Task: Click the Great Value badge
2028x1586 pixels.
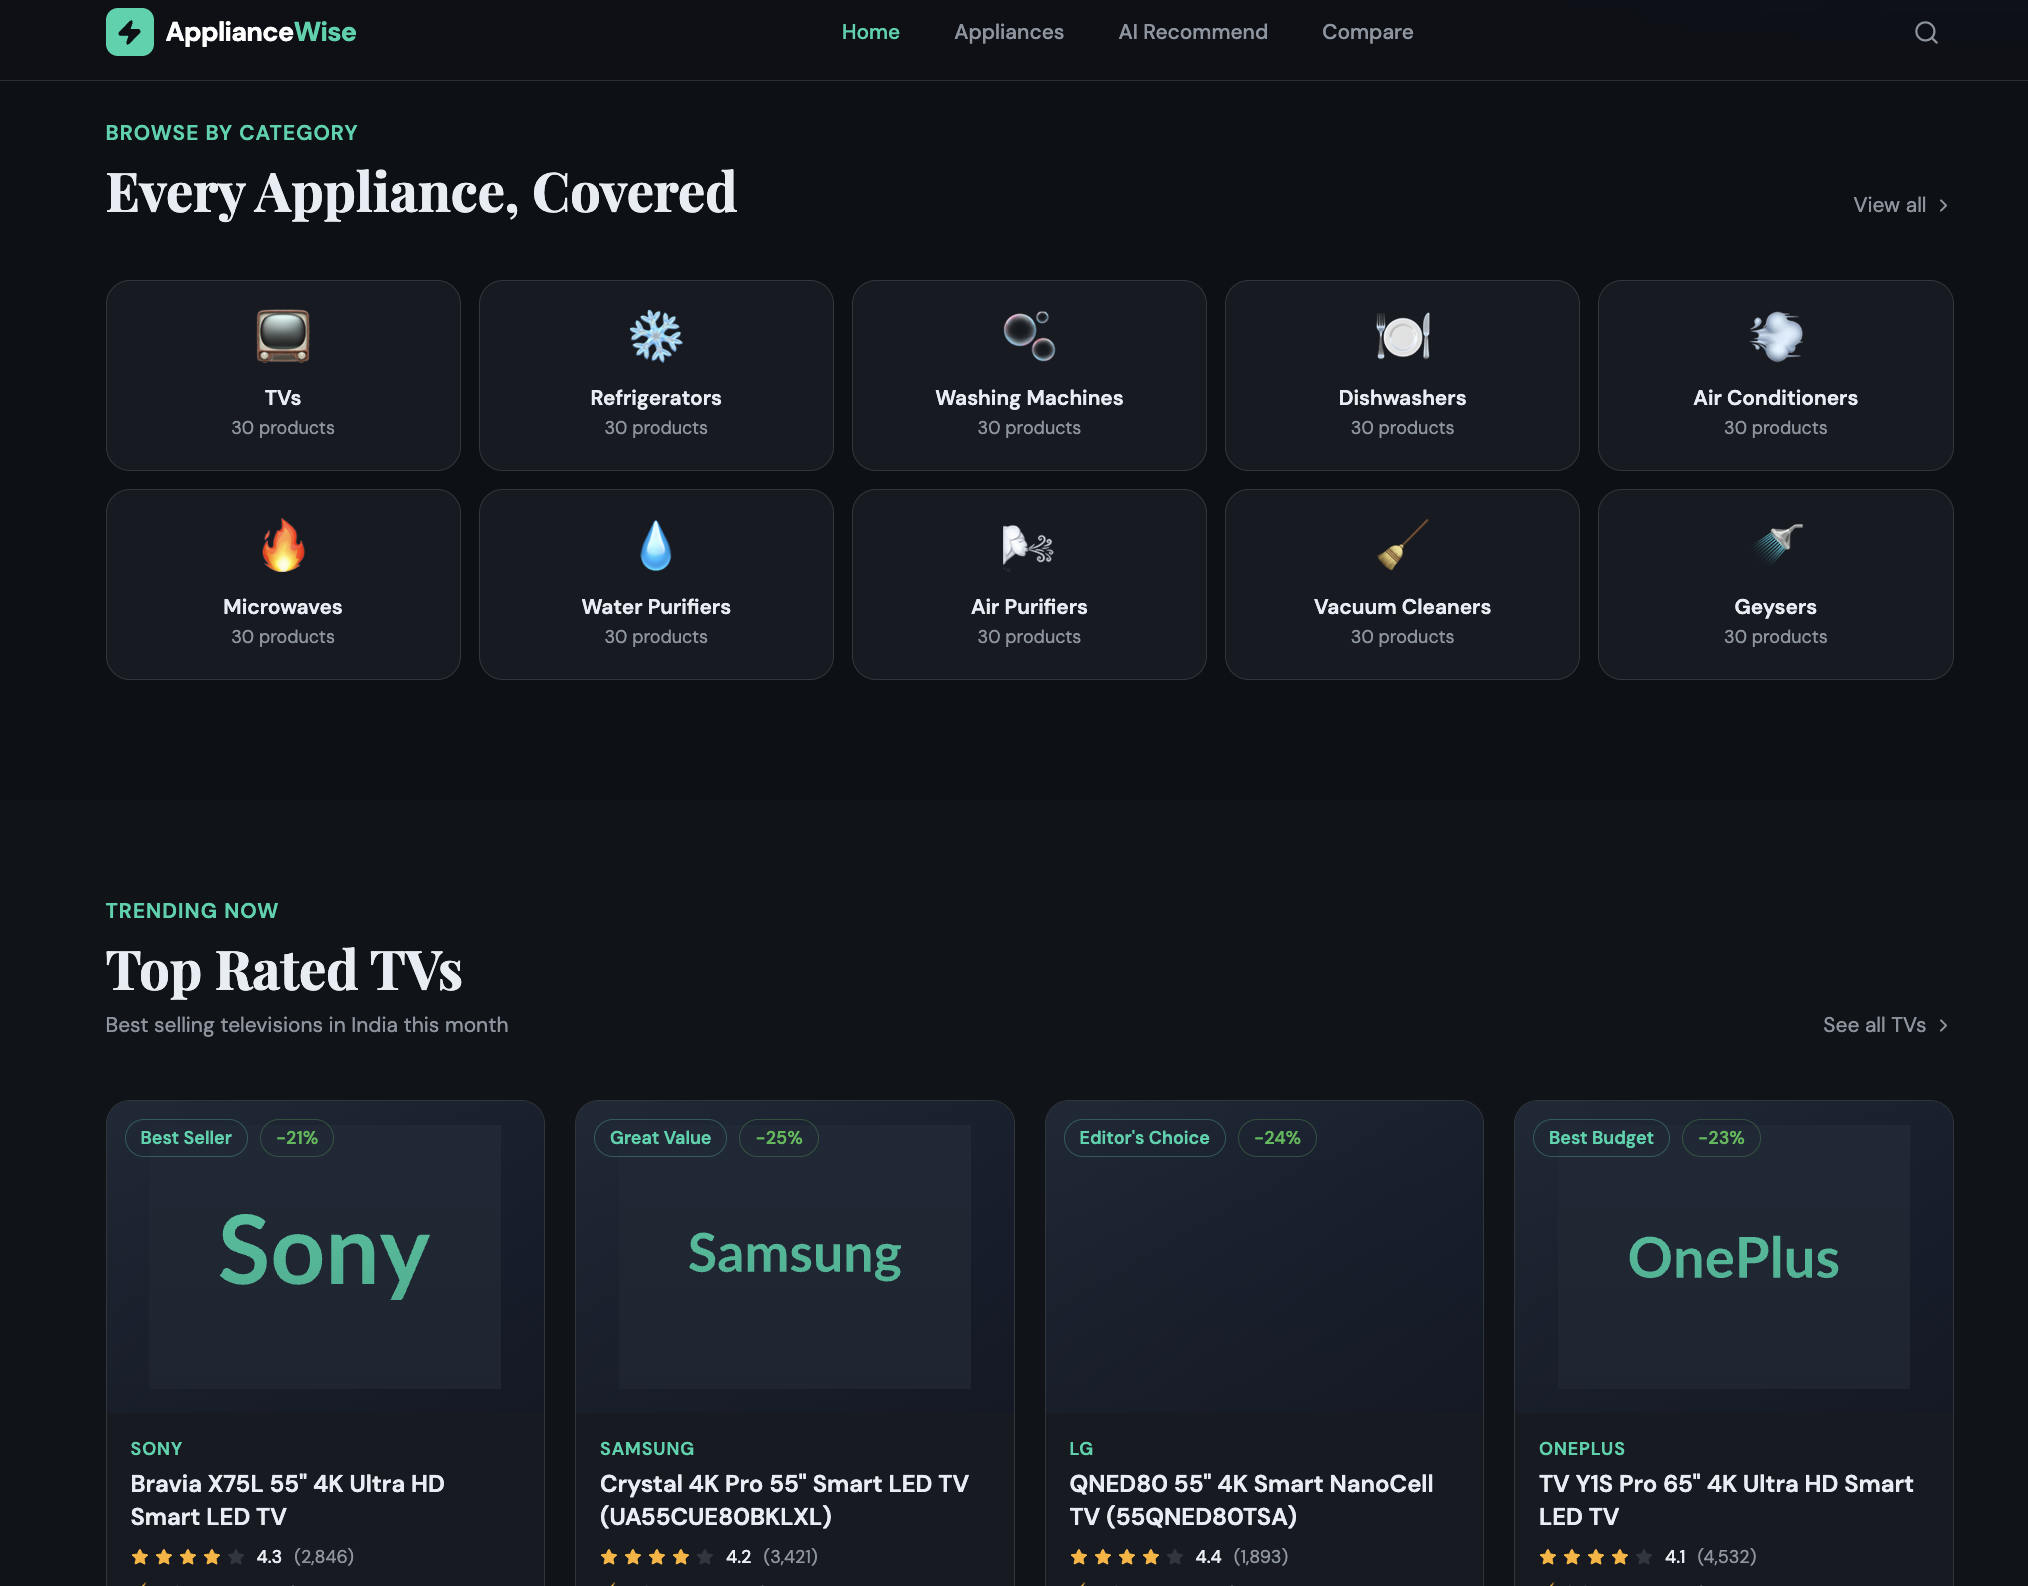Action: [x=660, y=1138]
